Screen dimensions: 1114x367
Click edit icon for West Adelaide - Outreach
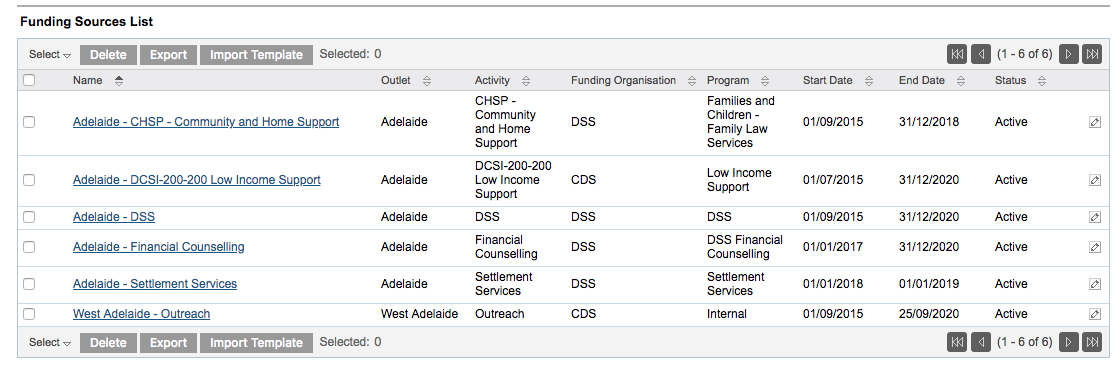point(1095,314)
